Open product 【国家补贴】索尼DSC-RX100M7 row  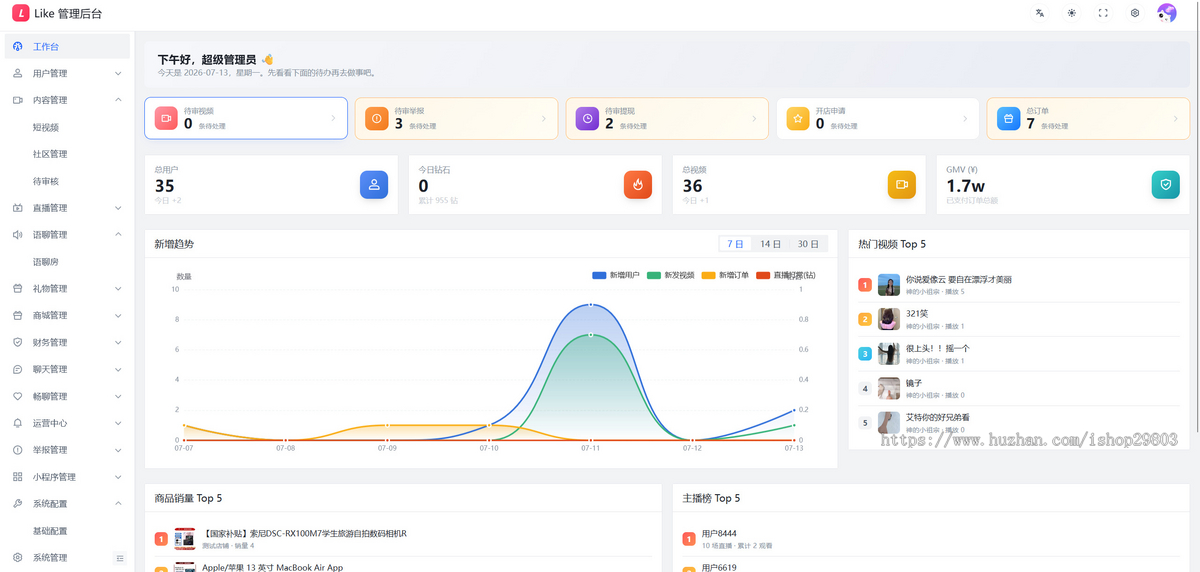tap(403, 539)
